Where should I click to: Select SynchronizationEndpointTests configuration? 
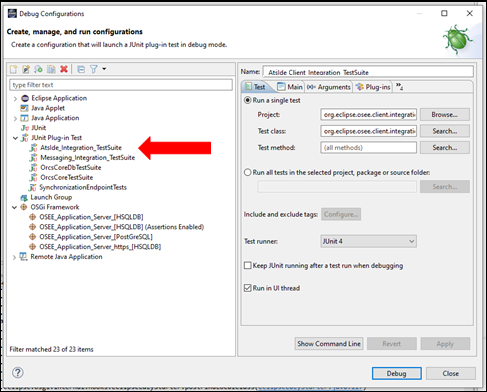tap(83, 187)
